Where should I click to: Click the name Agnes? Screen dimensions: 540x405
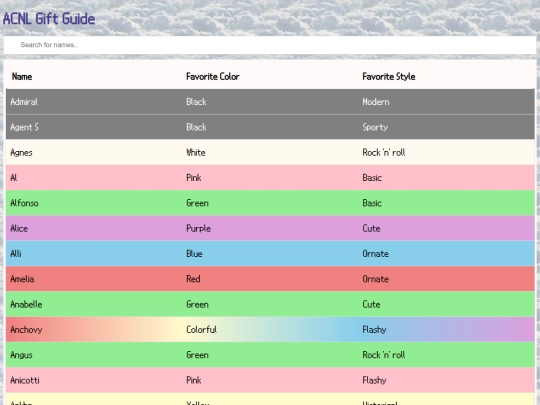tap(21, 153)
